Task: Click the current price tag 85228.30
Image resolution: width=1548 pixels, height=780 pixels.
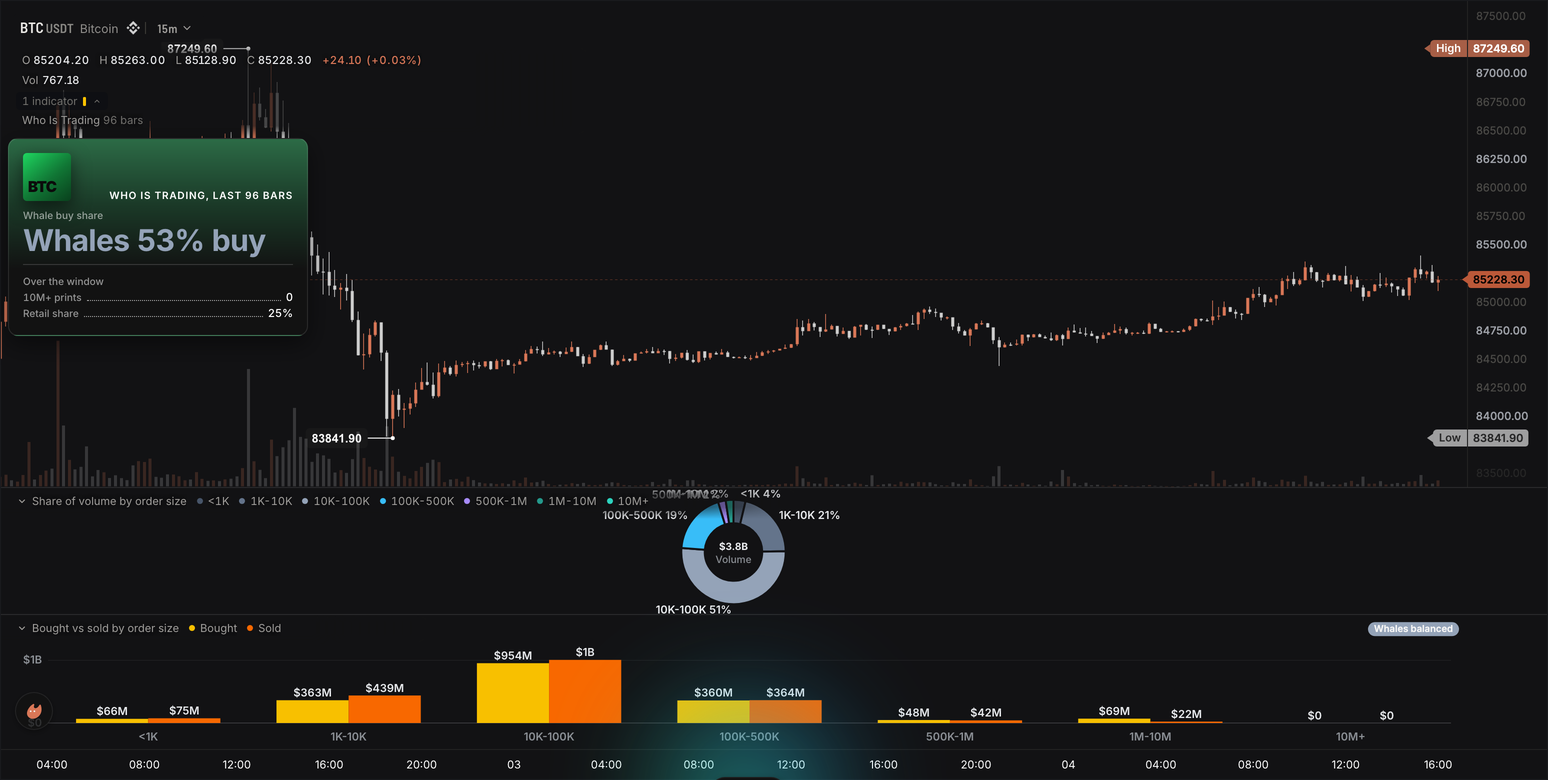Action: coord(1495,279)
